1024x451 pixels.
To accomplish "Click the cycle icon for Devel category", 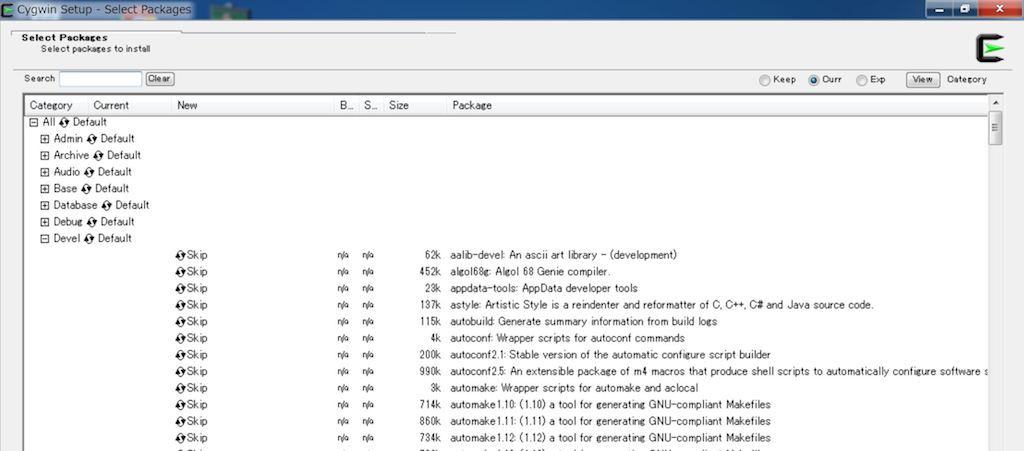I will 89,239.
